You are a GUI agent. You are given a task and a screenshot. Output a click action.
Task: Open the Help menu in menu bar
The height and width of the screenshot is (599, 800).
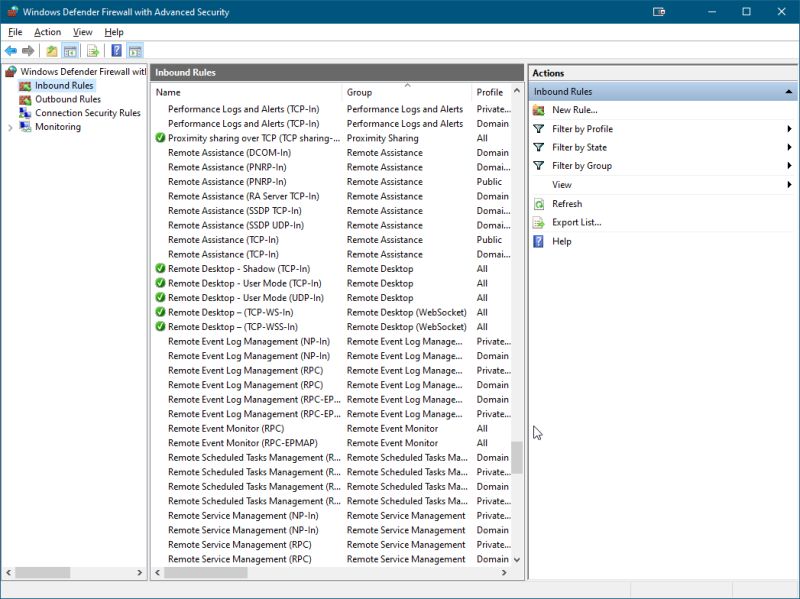click(x=114, y=32)
